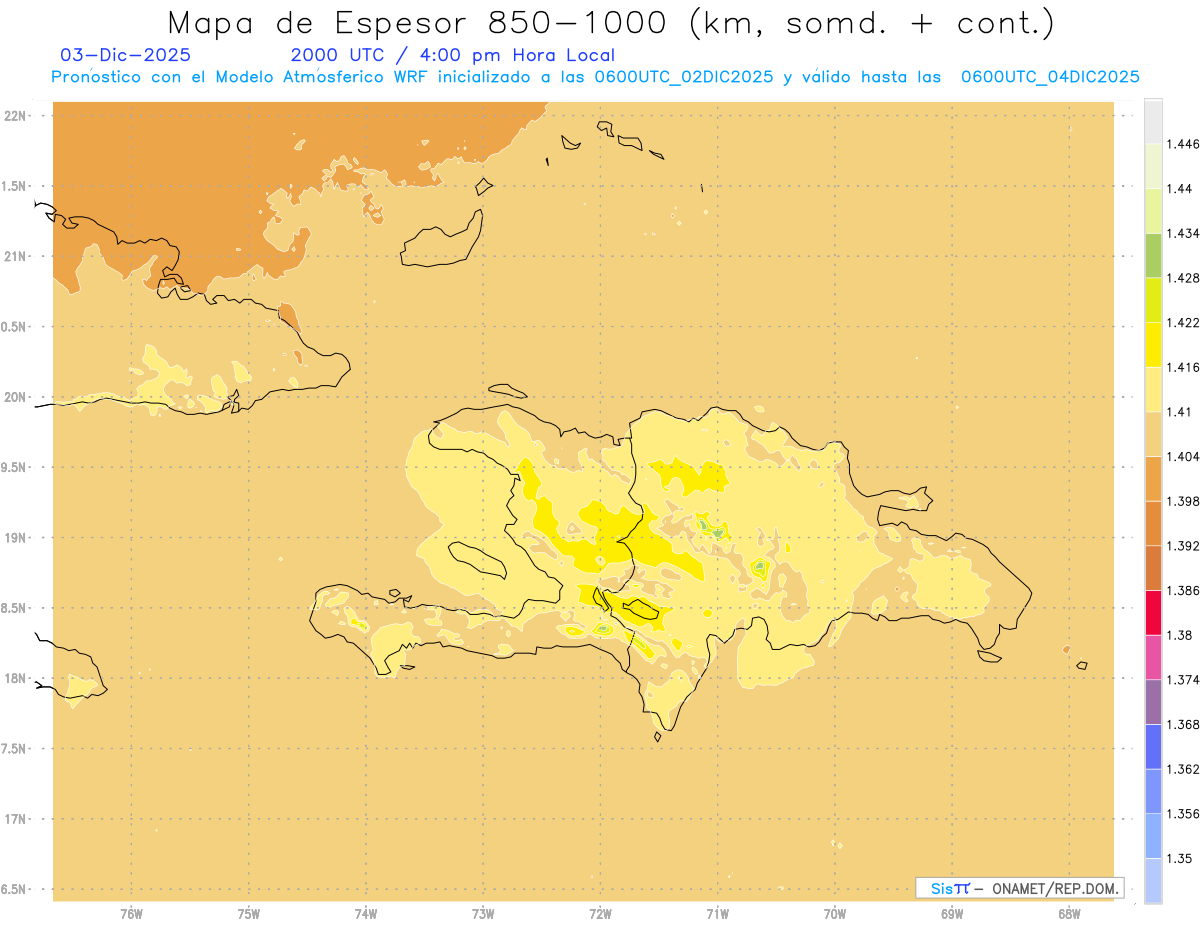The width and height of the screenshot is (1200, 927).
Task: Click the purple swatch between 1.368 and 1.374
Action: 1153,702
